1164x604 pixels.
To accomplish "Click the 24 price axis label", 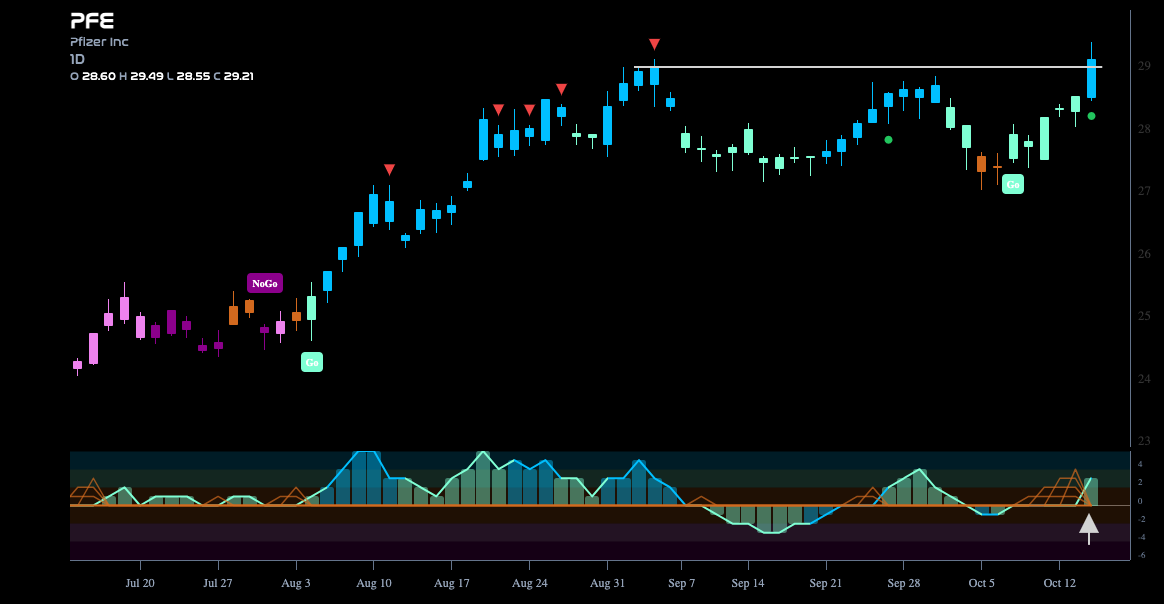I will point(1144,378).
